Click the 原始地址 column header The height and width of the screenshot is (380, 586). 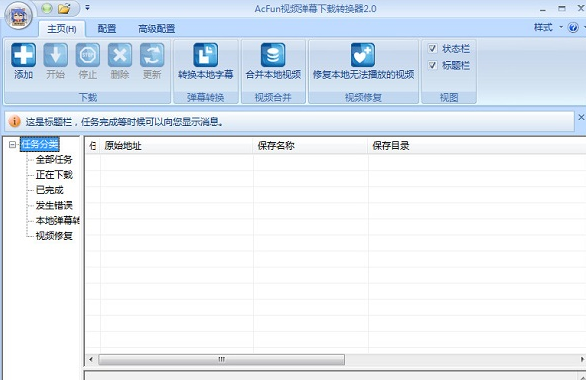(x=177, y=146)
